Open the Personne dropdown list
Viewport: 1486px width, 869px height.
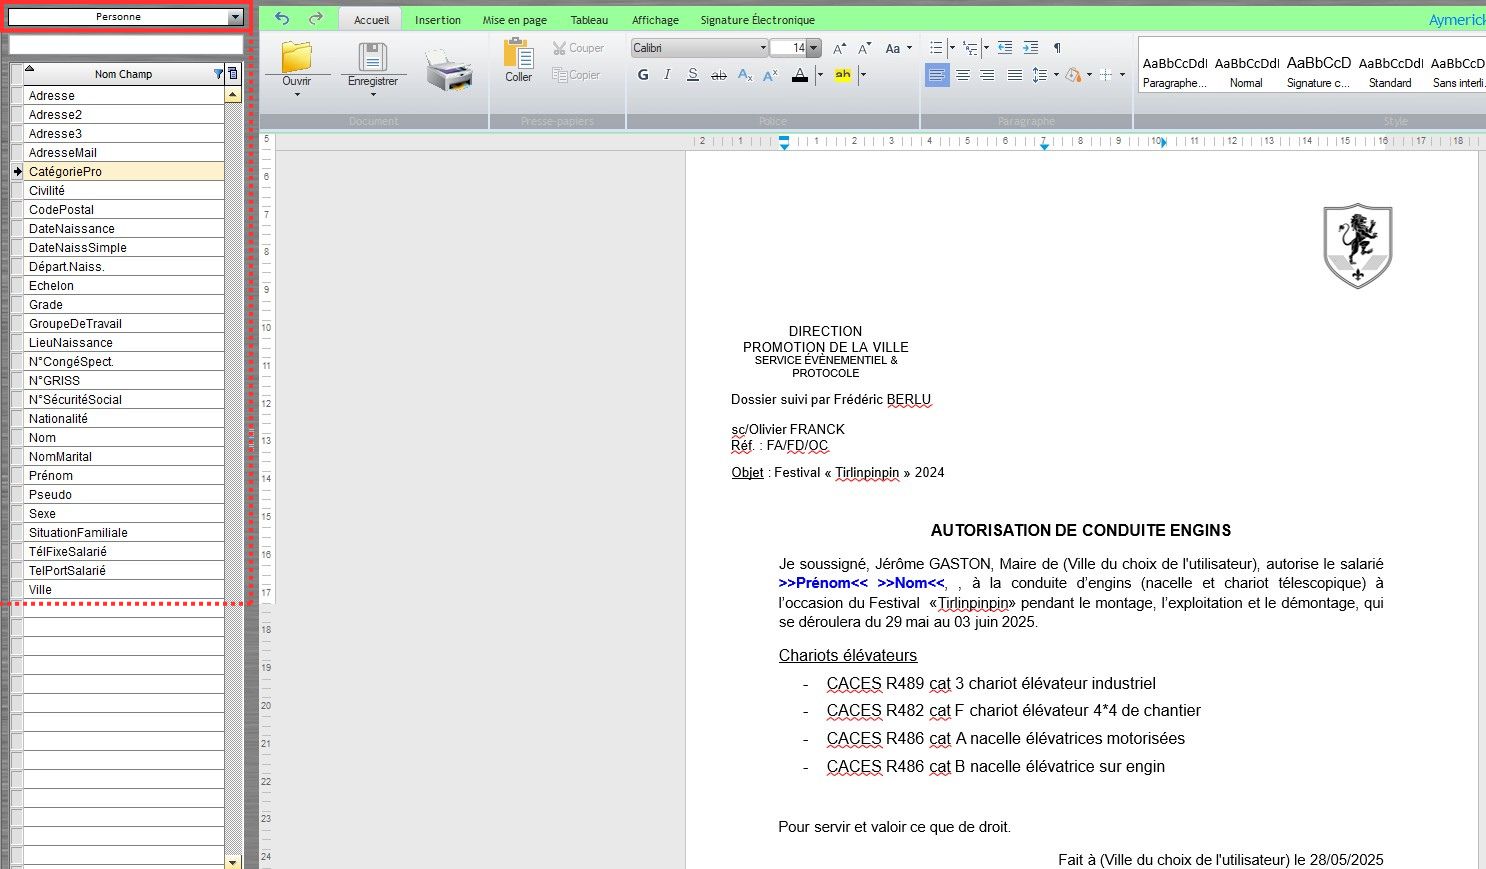tap(235, 18)
